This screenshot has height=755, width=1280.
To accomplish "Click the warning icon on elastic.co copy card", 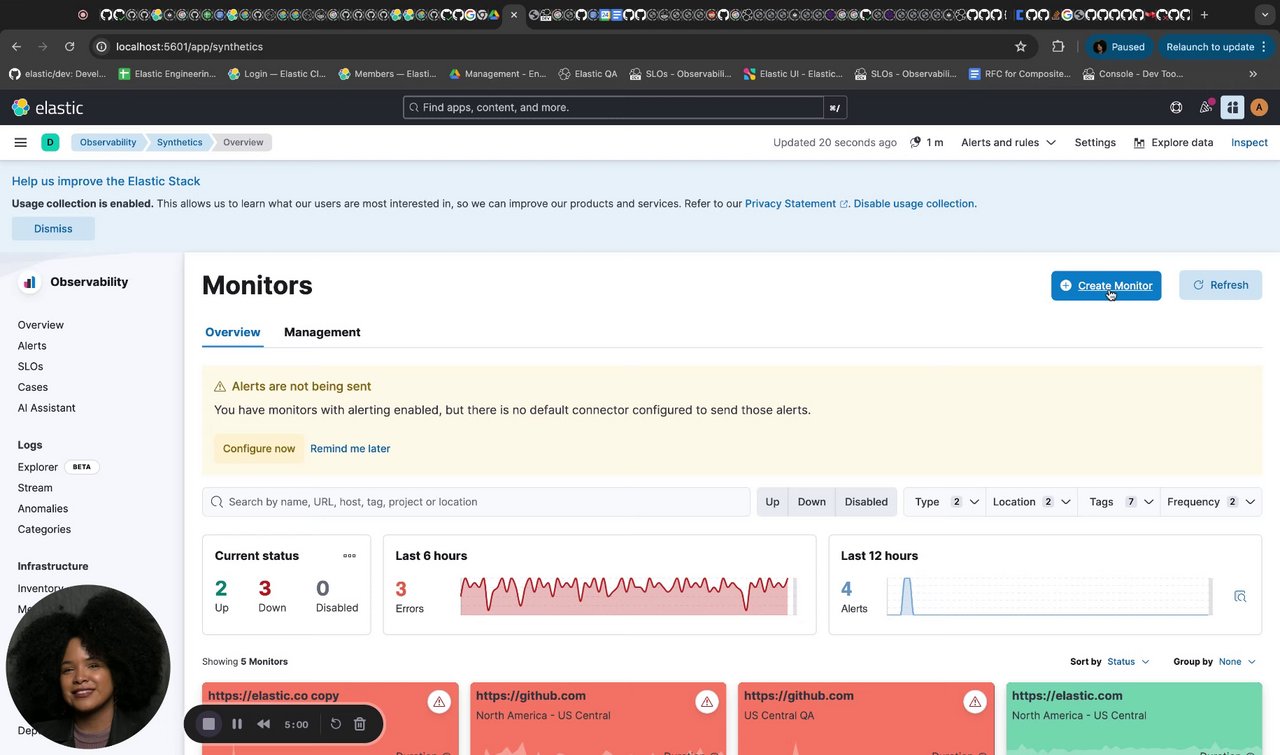I will pos(439,702).
